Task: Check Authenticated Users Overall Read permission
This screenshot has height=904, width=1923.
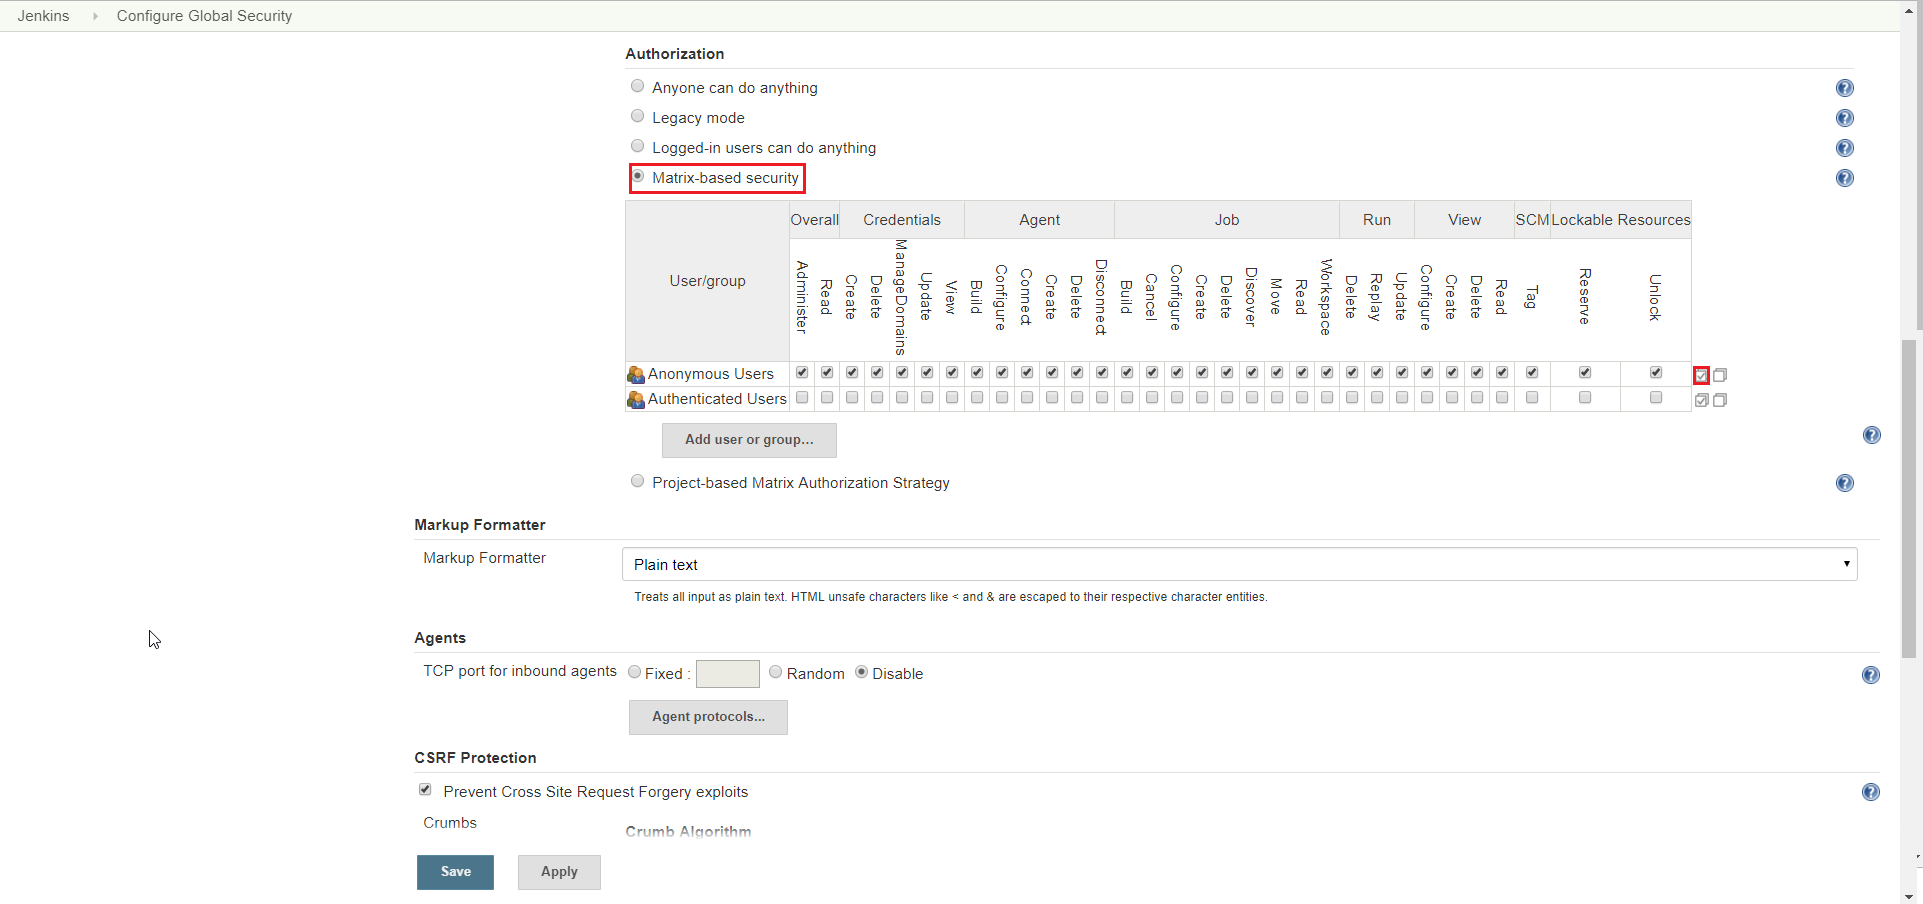Action: pyautogui.click(x=827, y=397)
